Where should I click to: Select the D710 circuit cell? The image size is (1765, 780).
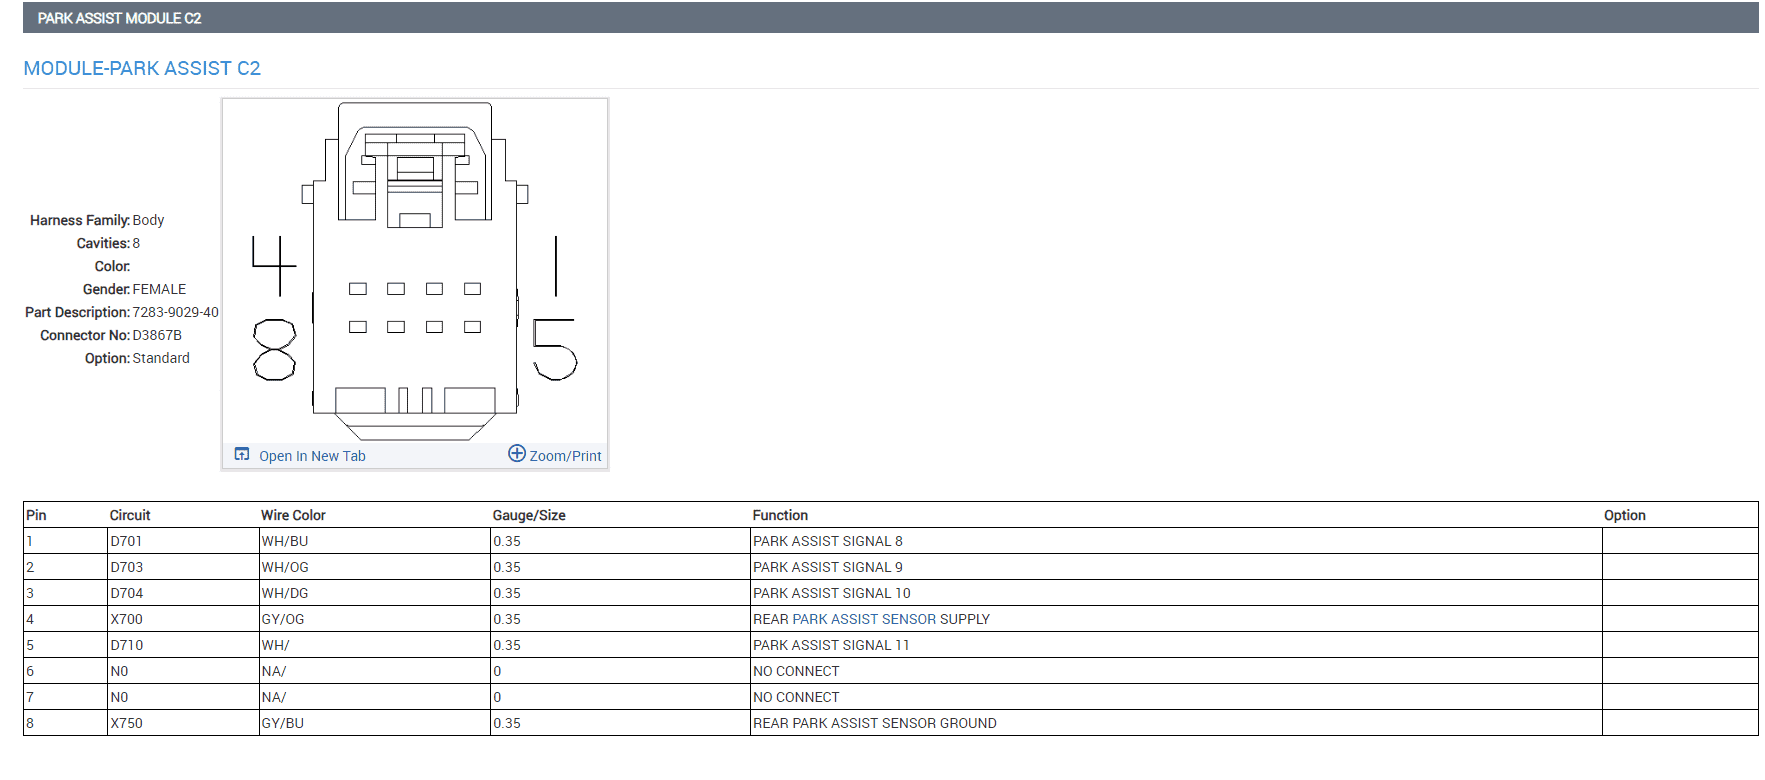183,645
